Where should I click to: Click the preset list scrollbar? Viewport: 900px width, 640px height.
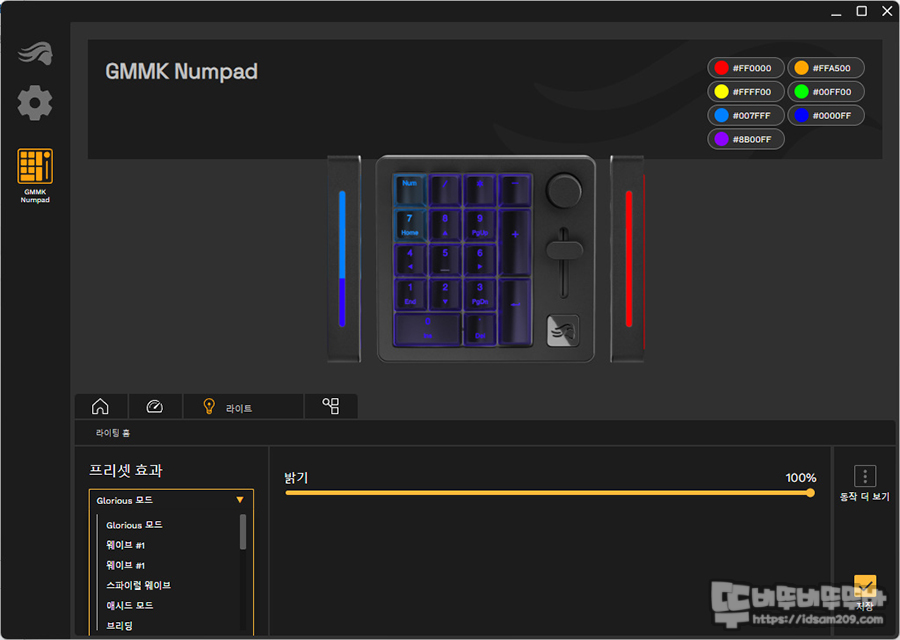(x=243, y=532)
